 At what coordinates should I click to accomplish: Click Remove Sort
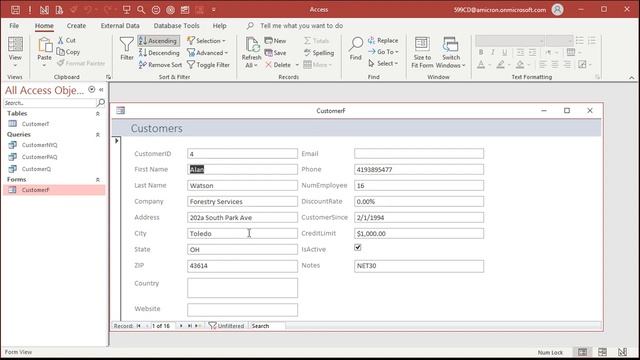coord(160,64)
